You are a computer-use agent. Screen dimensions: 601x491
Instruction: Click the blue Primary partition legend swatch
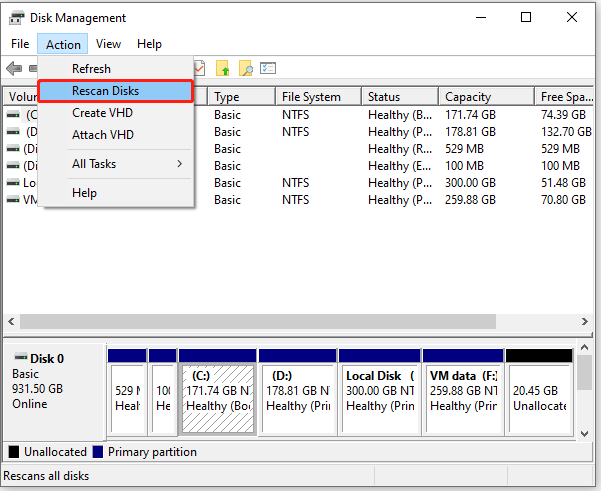coord(98,452)
